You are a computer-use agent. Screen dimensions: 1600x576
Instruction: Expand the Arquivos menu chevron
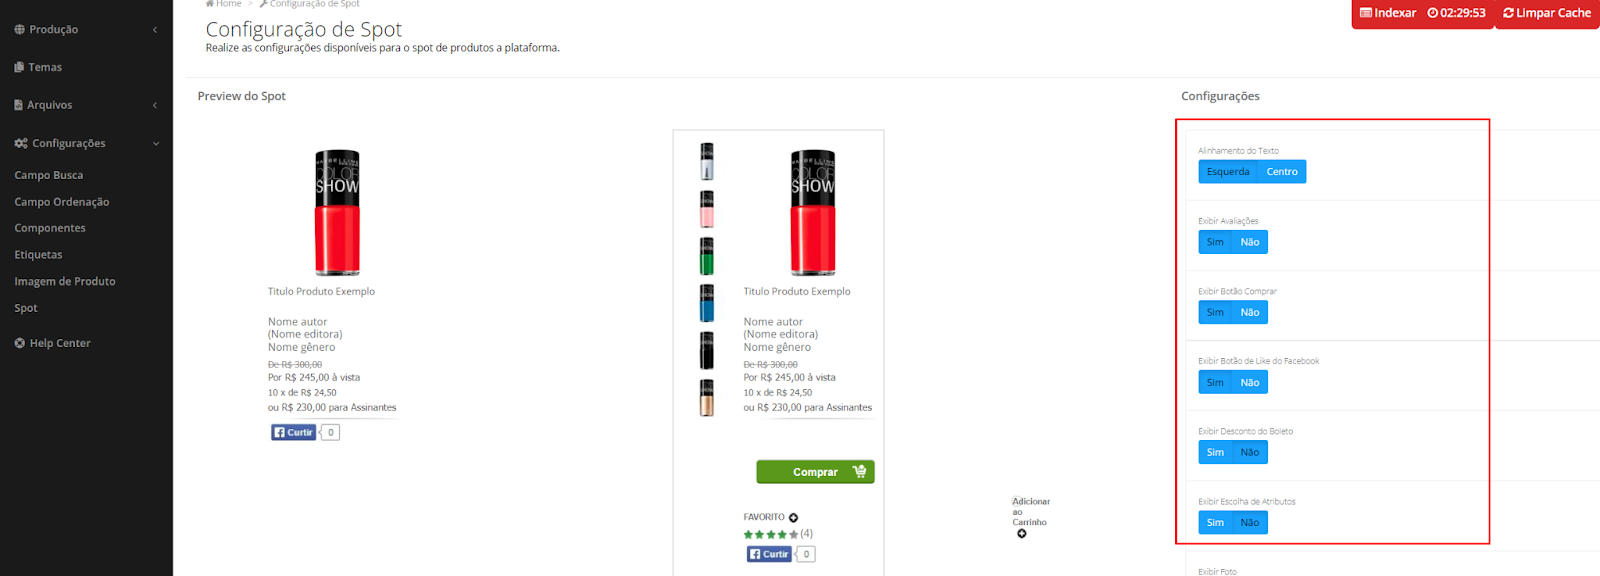tap(155, 105)
